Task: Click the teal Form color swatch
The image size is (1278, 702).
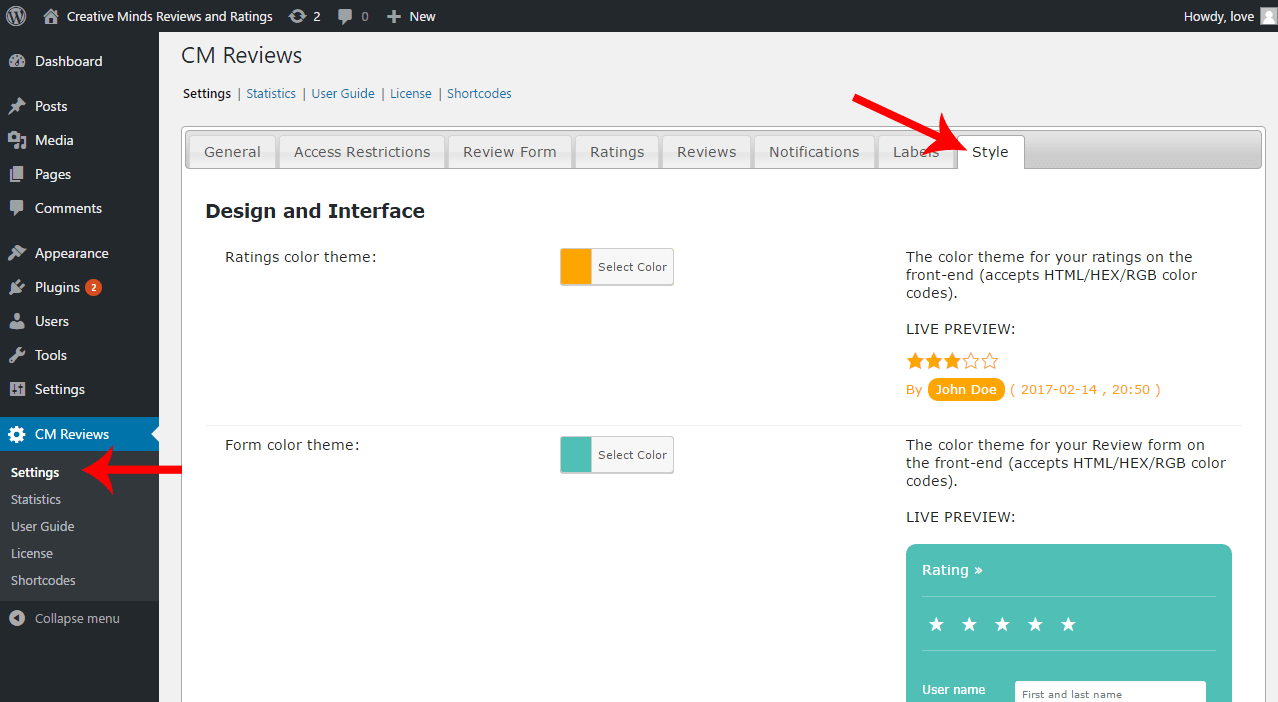Action: [x=576, y=455]
